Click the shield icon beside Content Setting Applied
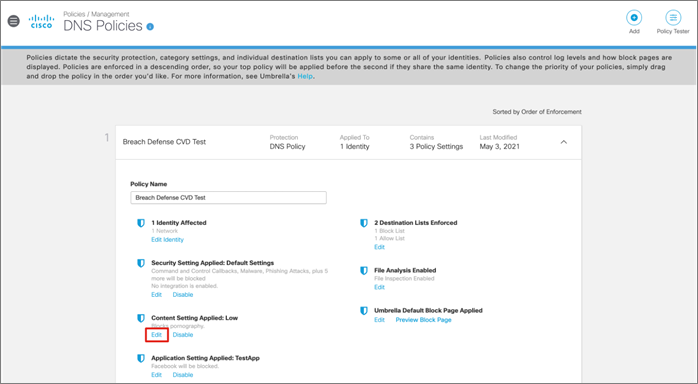 (141, 318)
